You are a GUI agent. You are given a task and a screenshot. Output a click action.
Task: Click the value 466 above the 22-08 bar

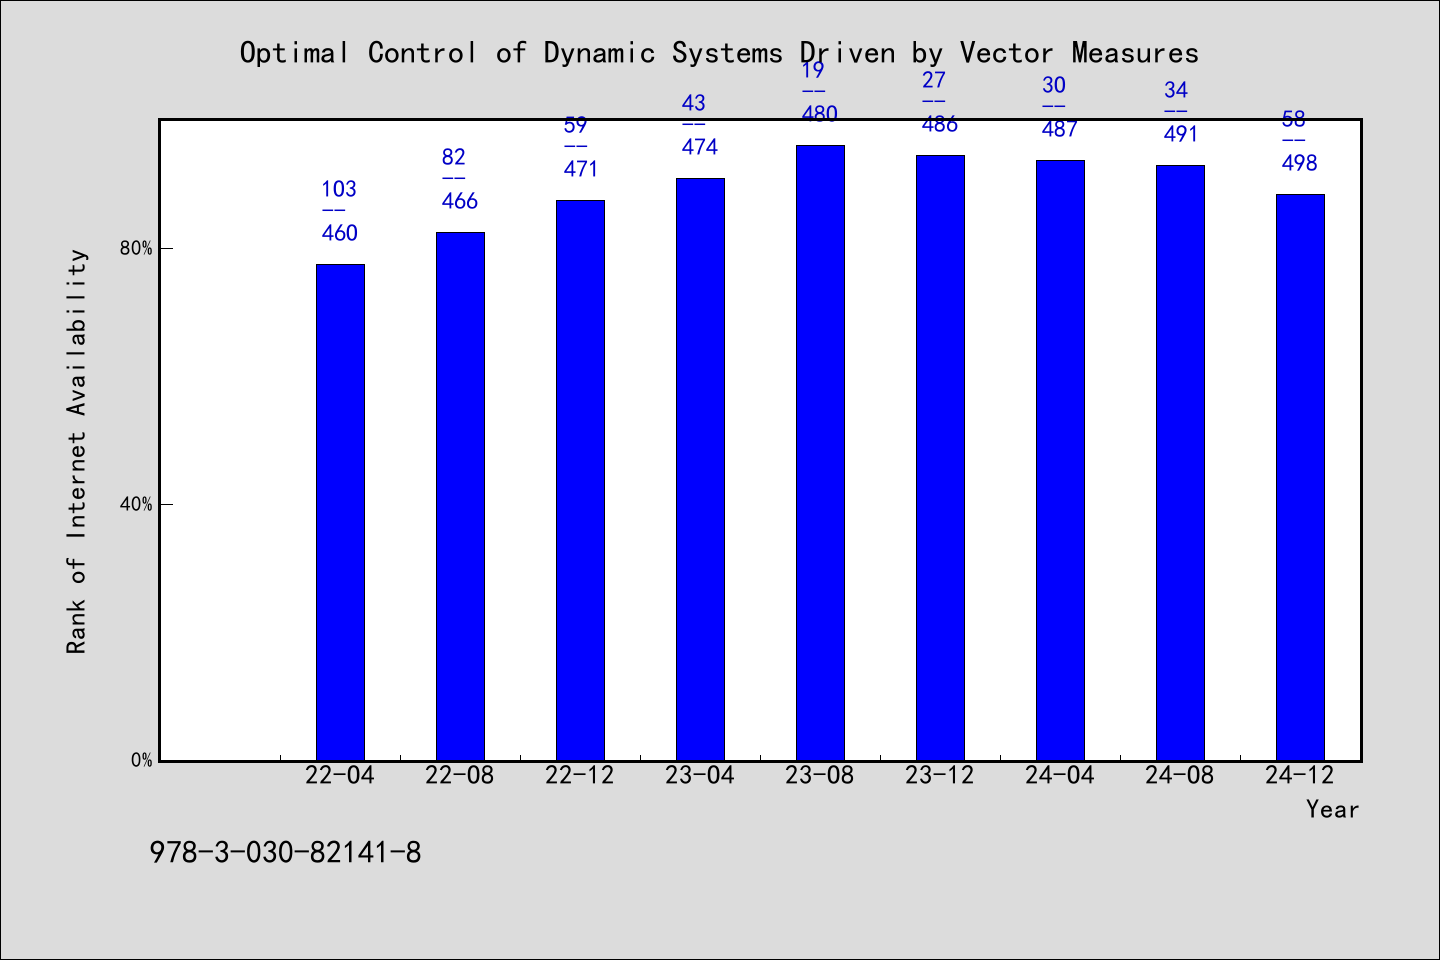pos(460,201)
